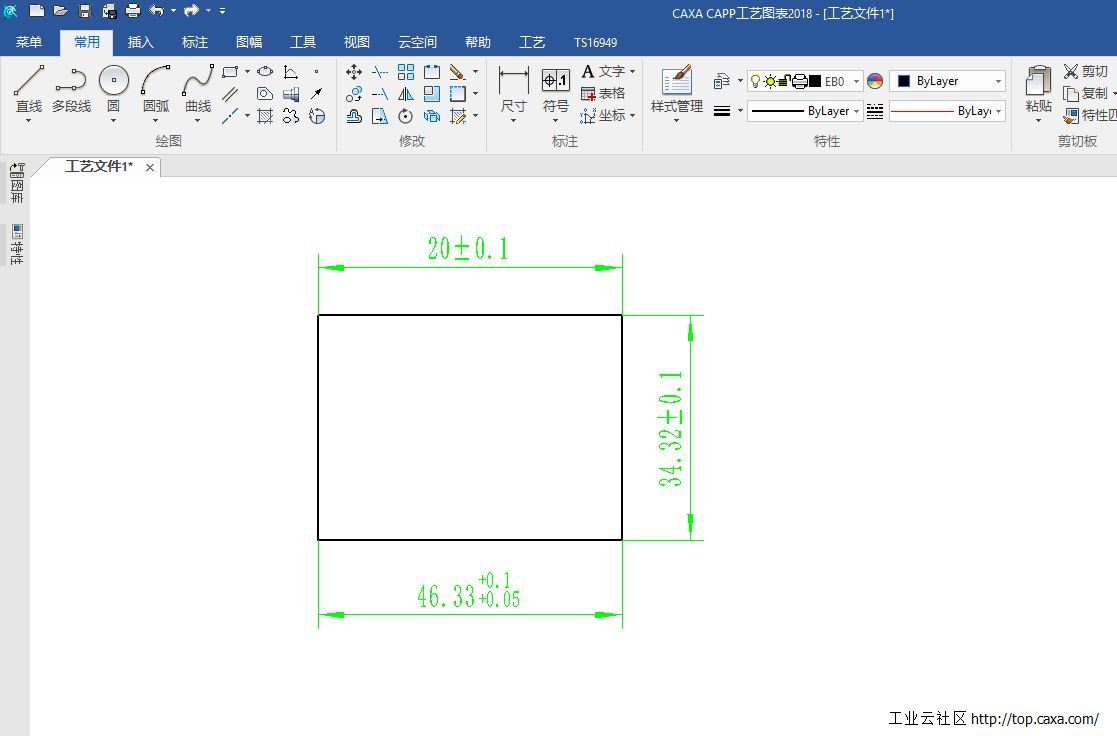Click the 尺寸 dimension tool
This screenshot has height=736, width=1117.
point(513,88)
